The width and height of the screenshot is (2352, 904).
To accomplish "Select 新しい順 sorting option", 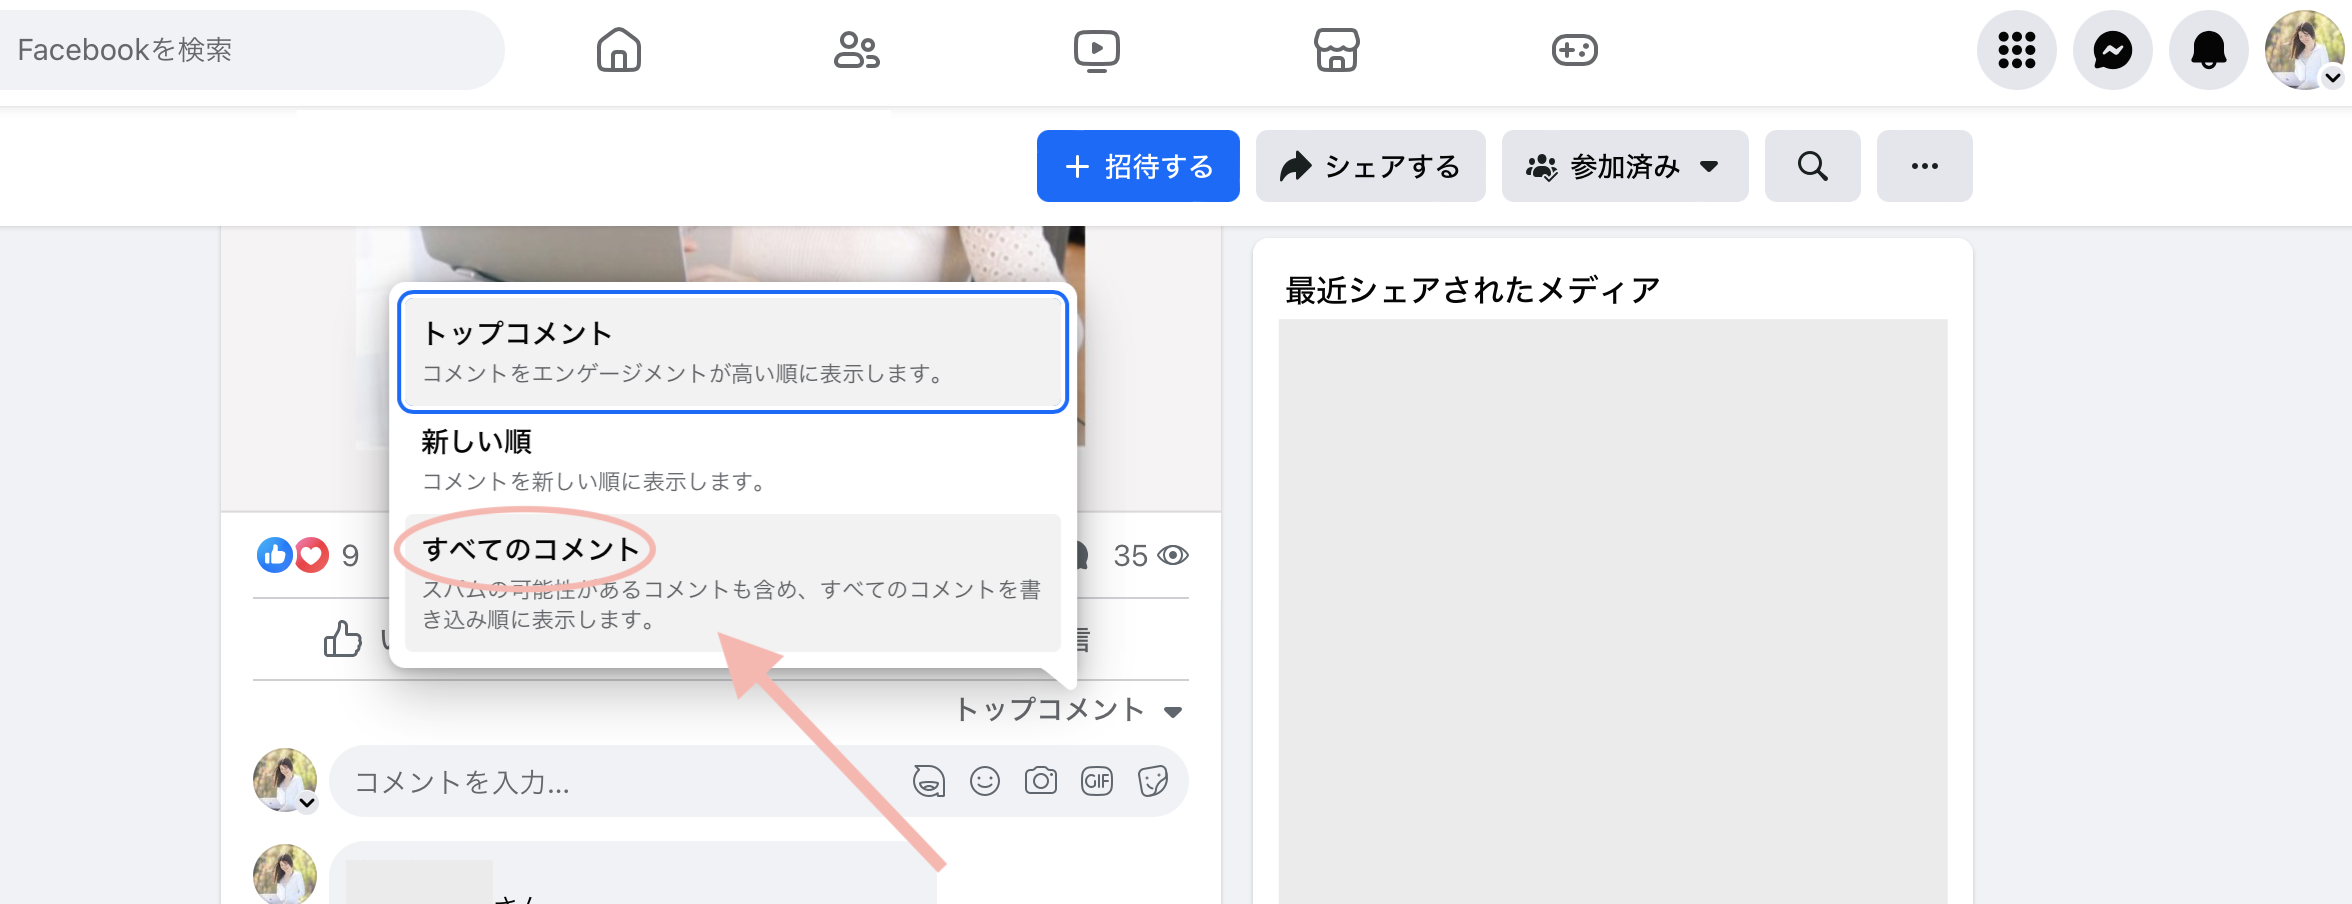I will pyautogui.click(x=732, y=460).
